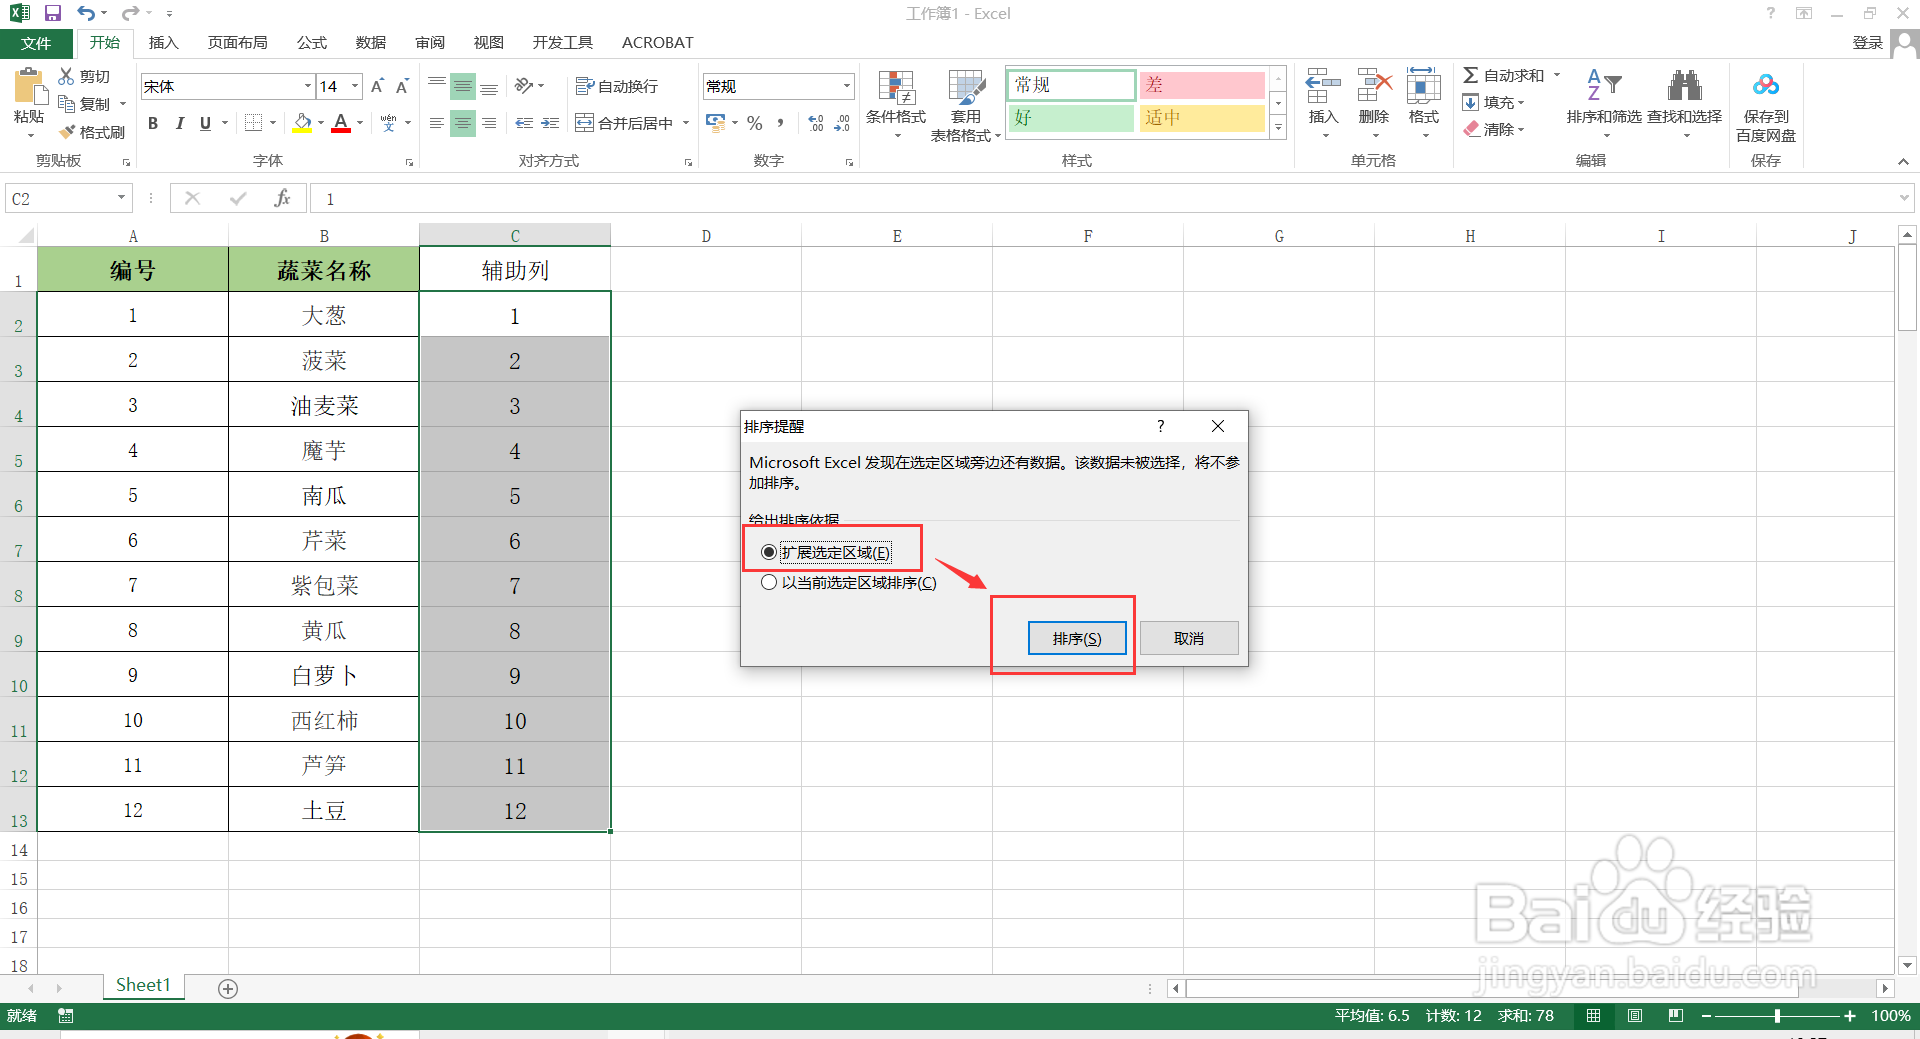
Task: Open the Name Box dropdown arrow
Action: pos(121,198)
